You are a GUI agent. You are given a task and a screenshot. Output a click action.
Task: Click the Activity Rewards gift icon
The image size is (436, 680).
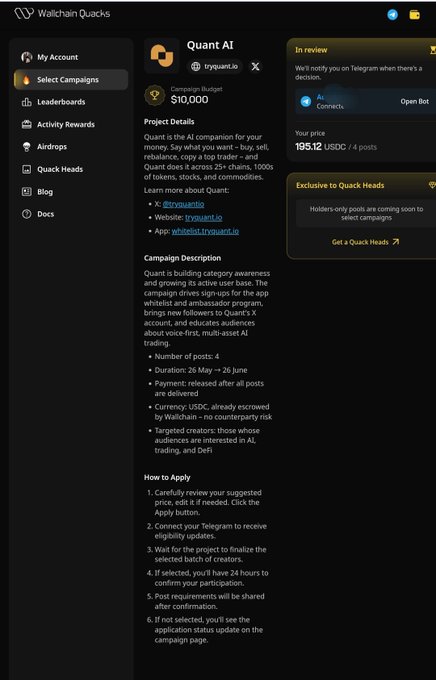click(26, 124)
